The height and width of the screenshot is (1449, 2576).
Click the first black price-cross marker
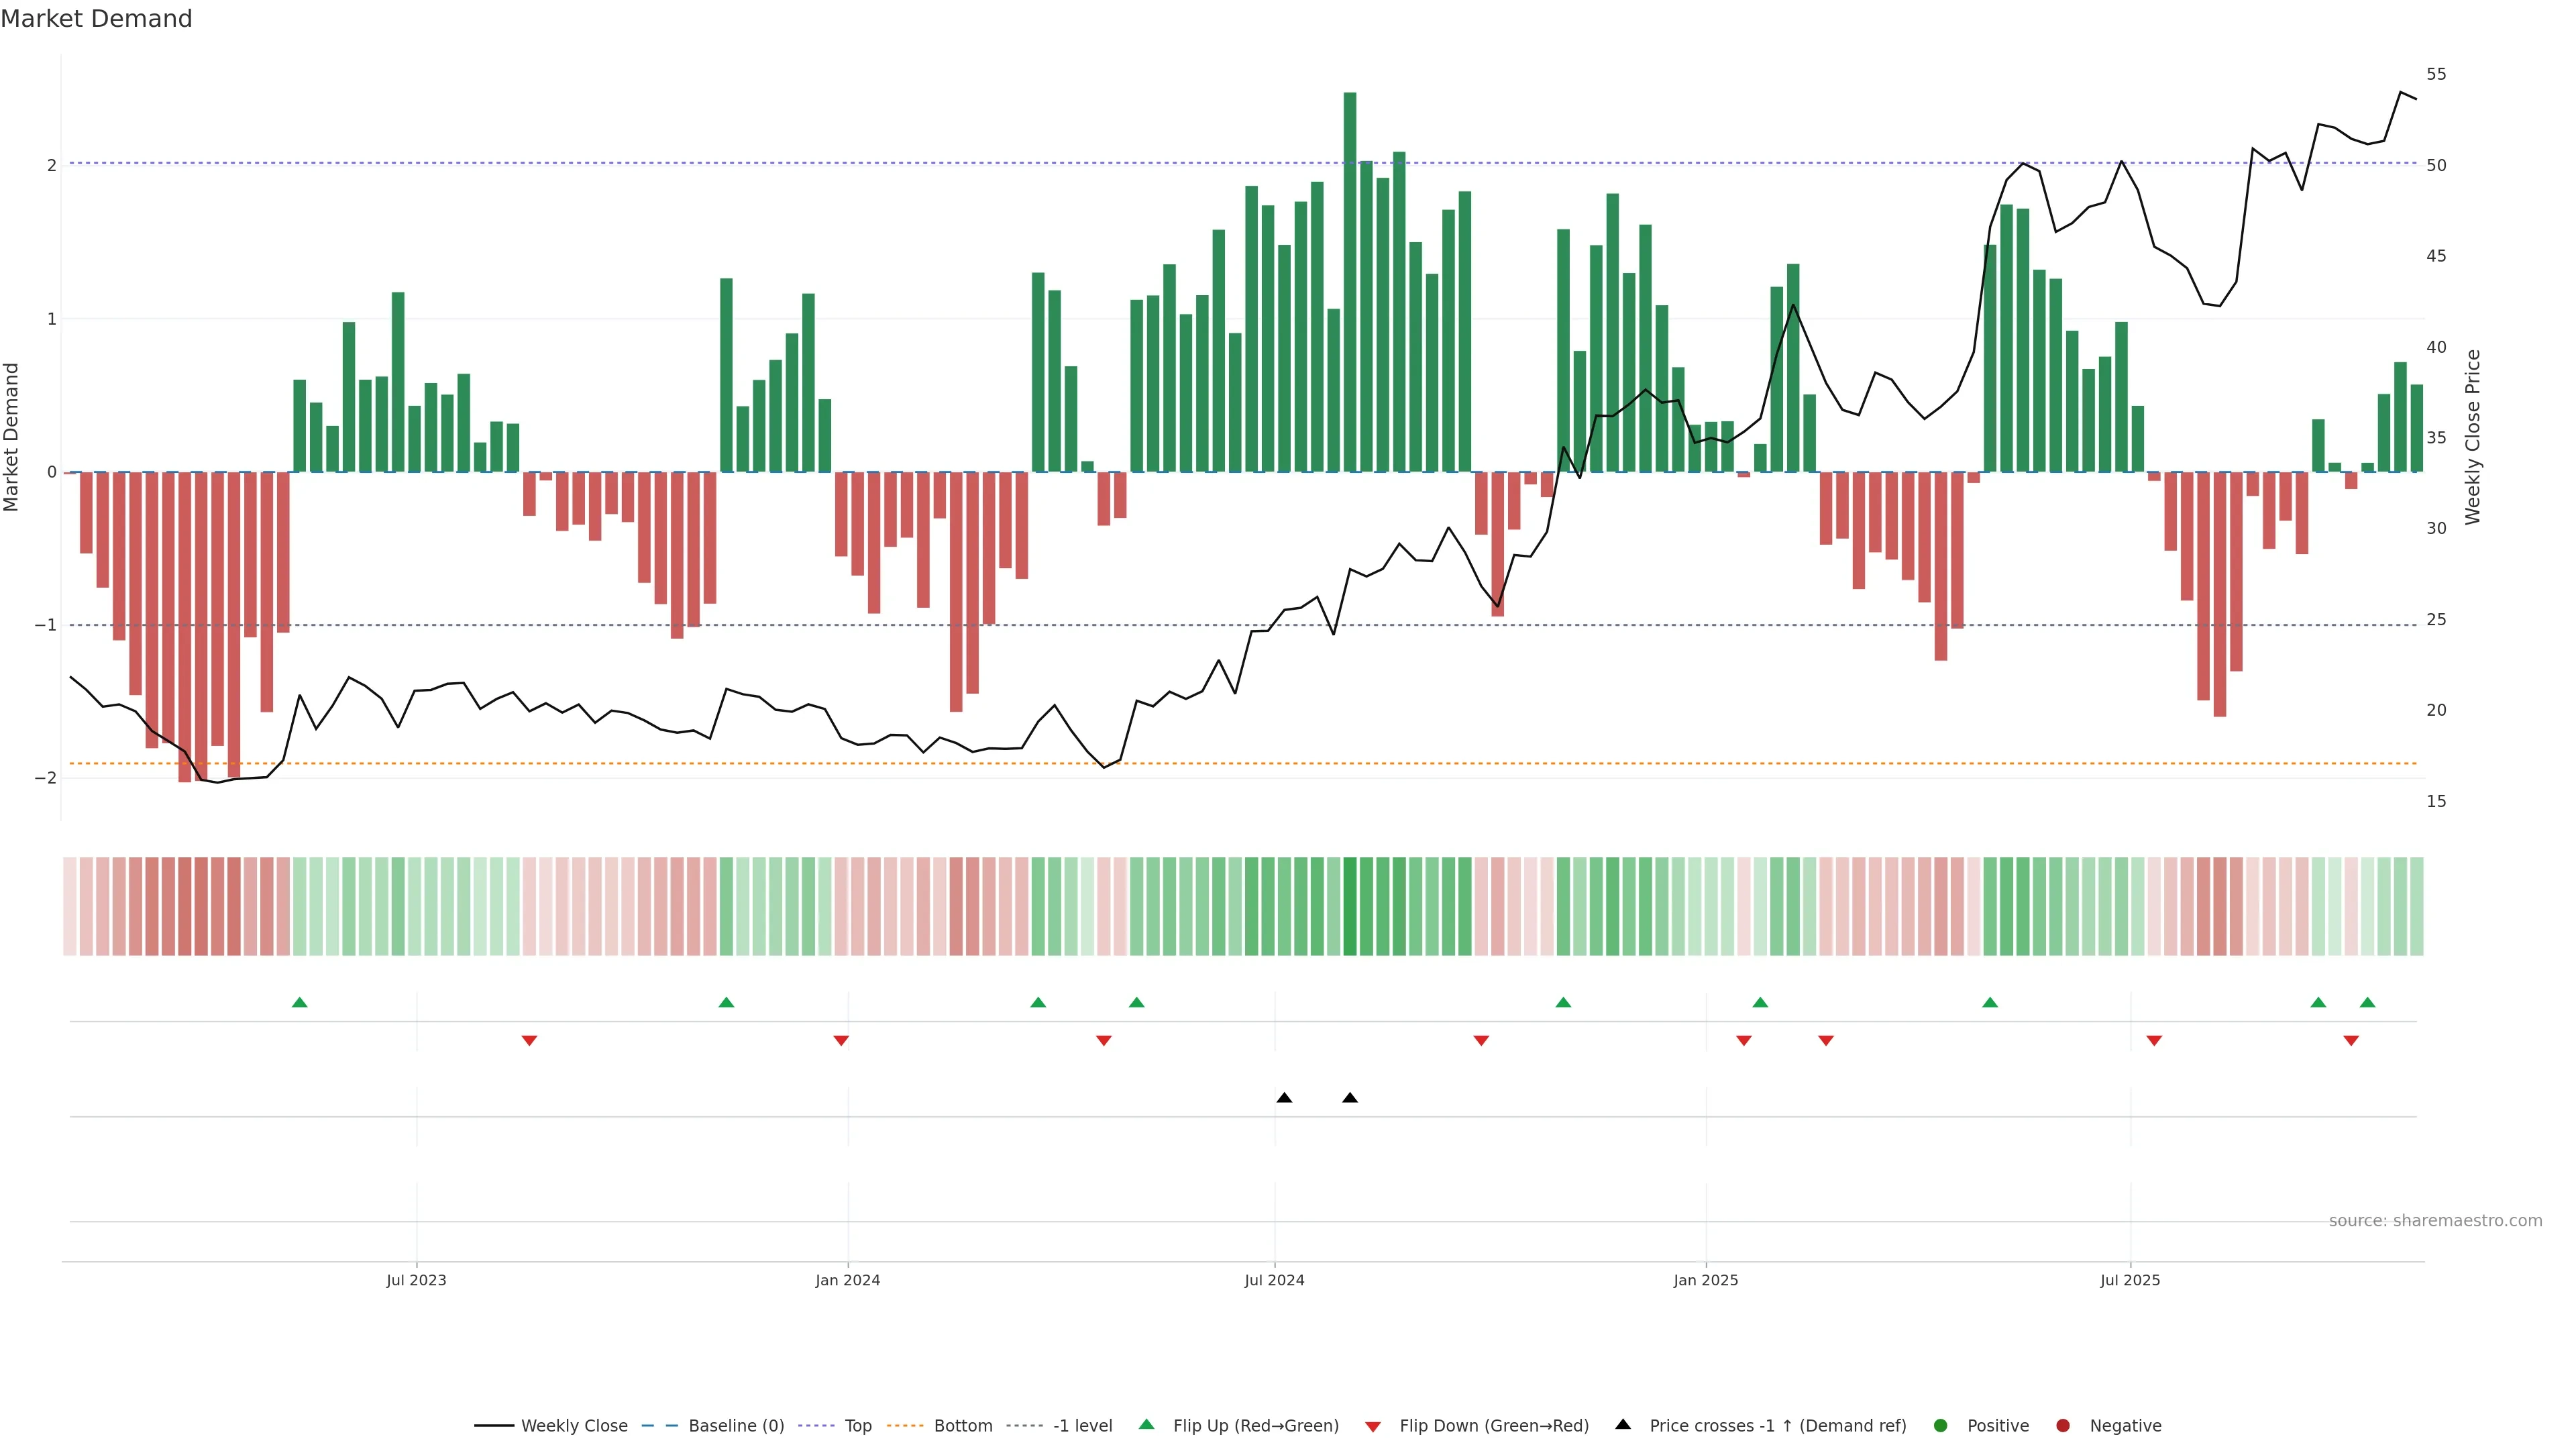tap(1284, 1098)
